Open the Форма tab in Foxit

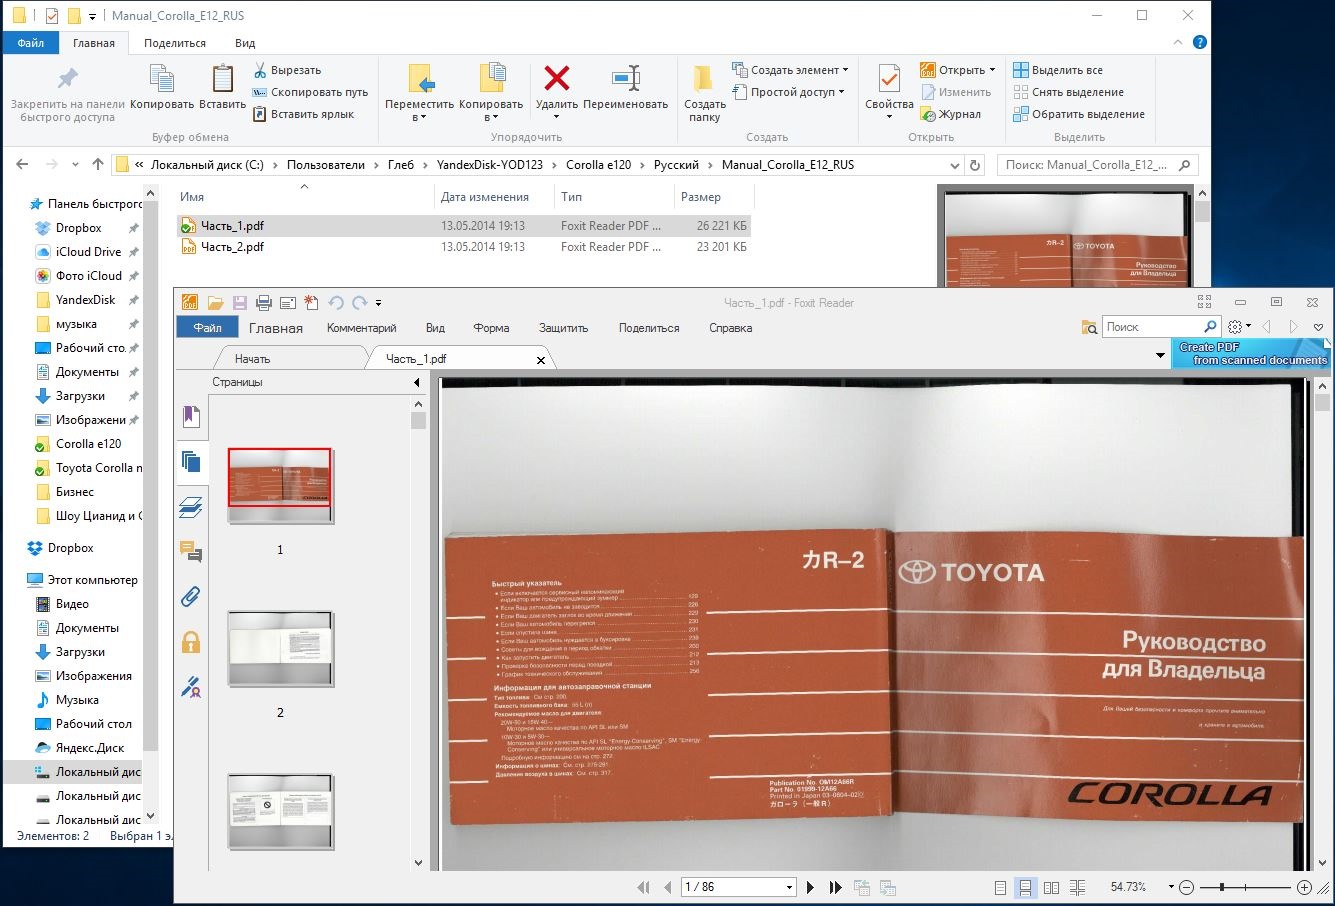(491, 328)
